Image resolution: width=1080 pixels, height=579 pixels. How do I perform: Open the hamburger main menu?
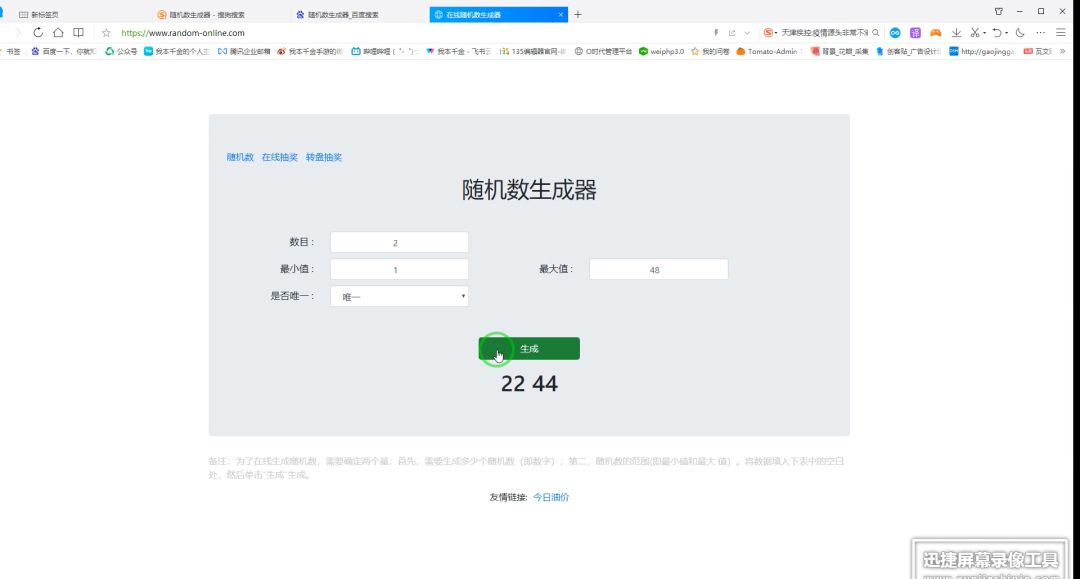point(1061,32)
